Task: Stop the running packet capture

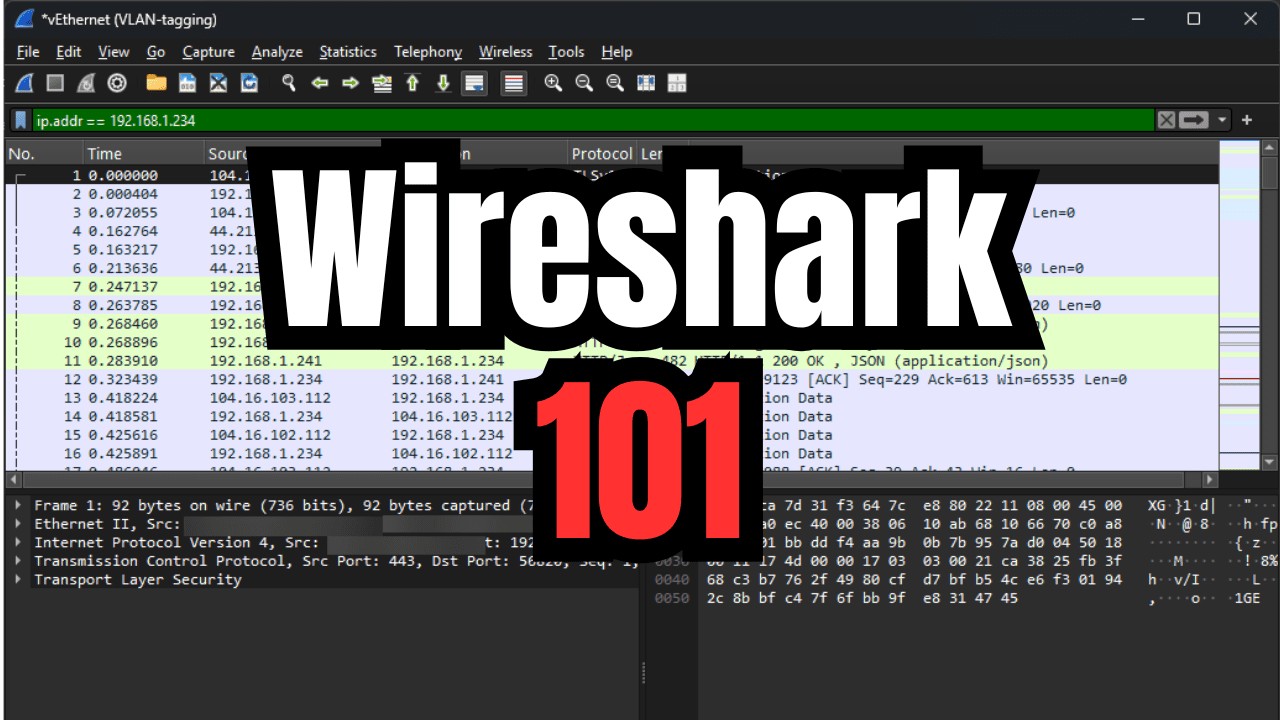Action: coord(56,83)
